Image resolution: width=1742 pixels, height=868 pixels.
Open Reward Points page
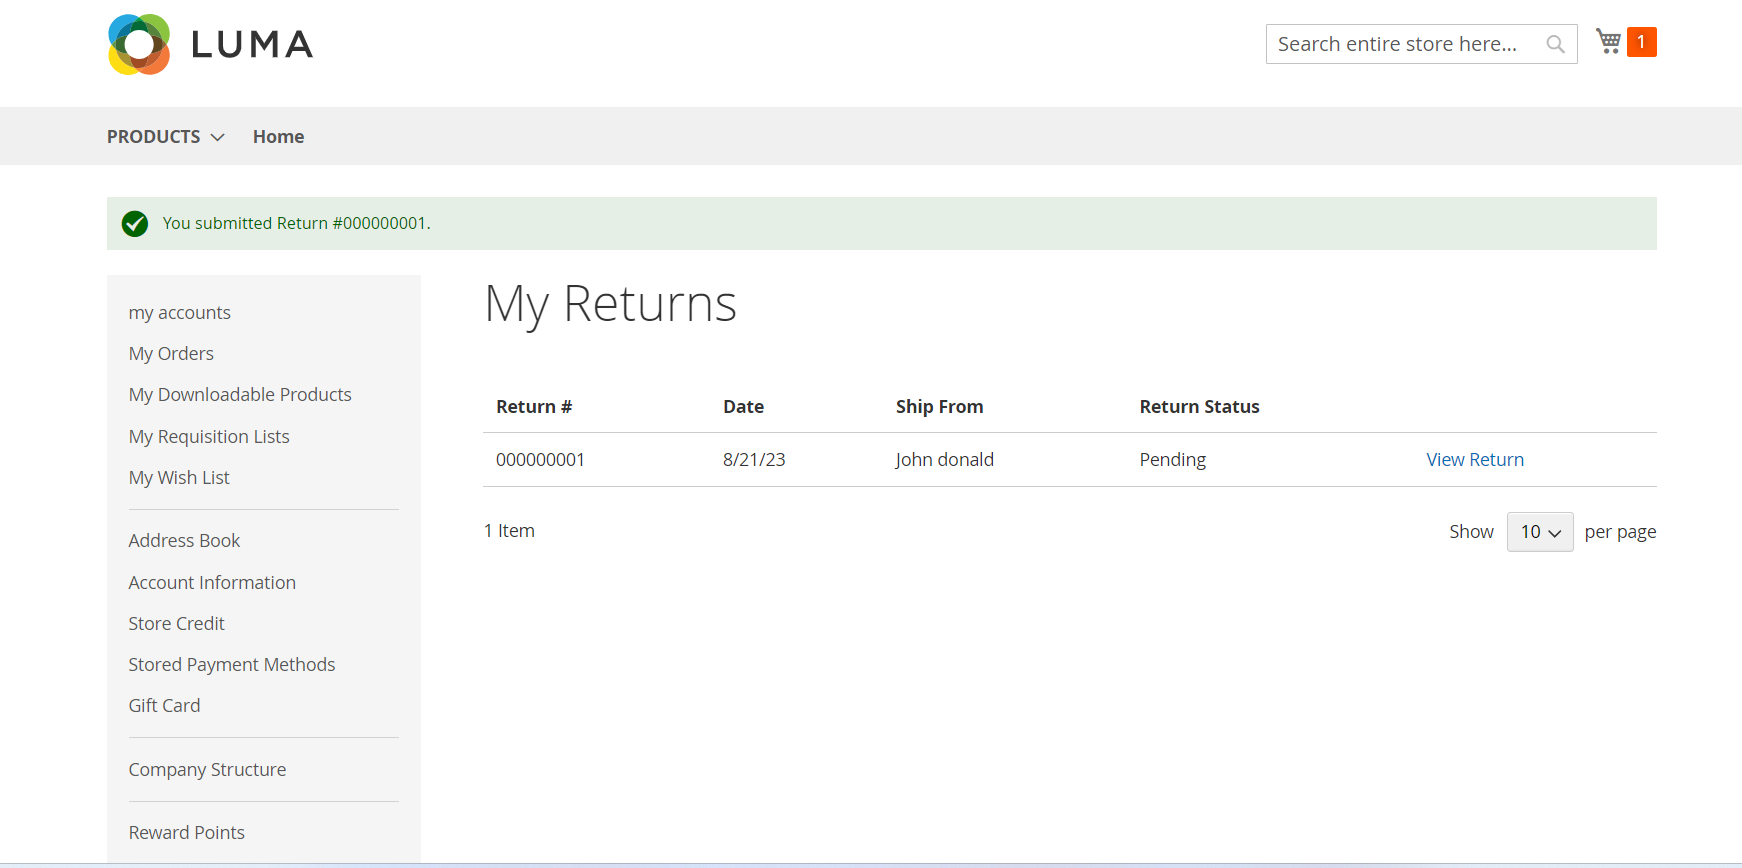pos(186,833)
